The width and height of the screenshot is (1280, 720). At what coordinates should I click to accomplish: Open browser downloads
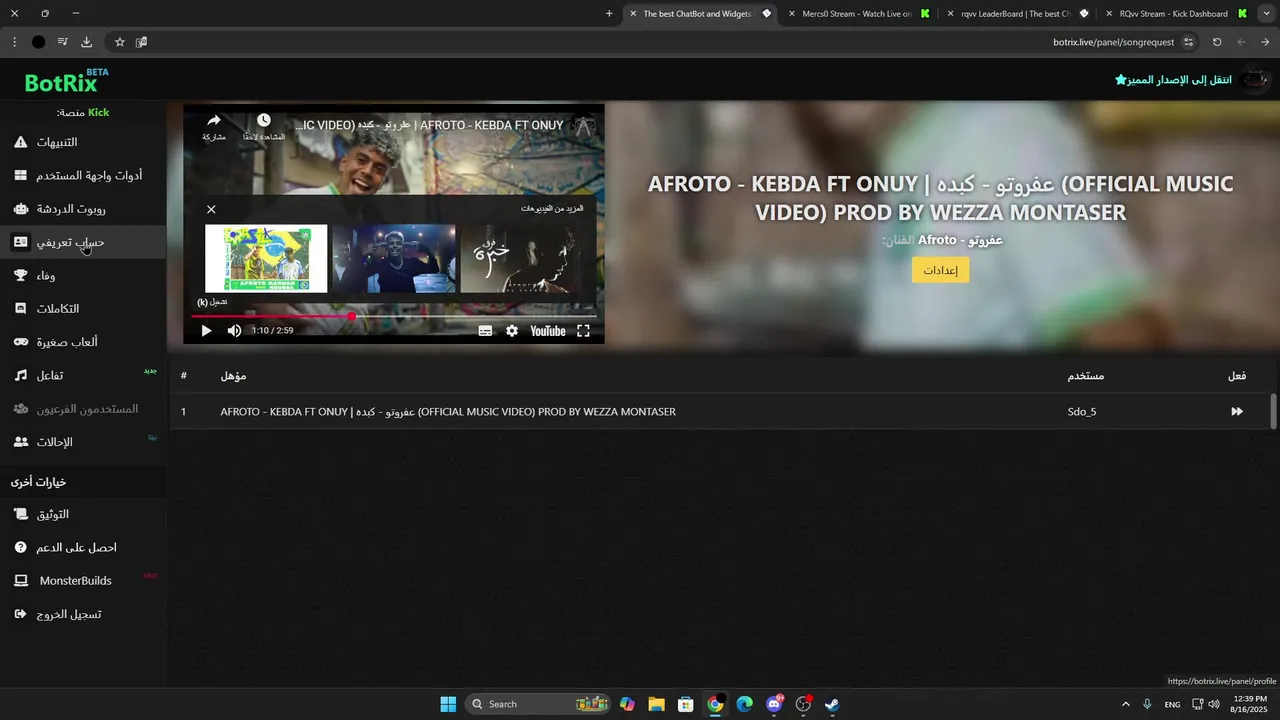click(86, 42)
